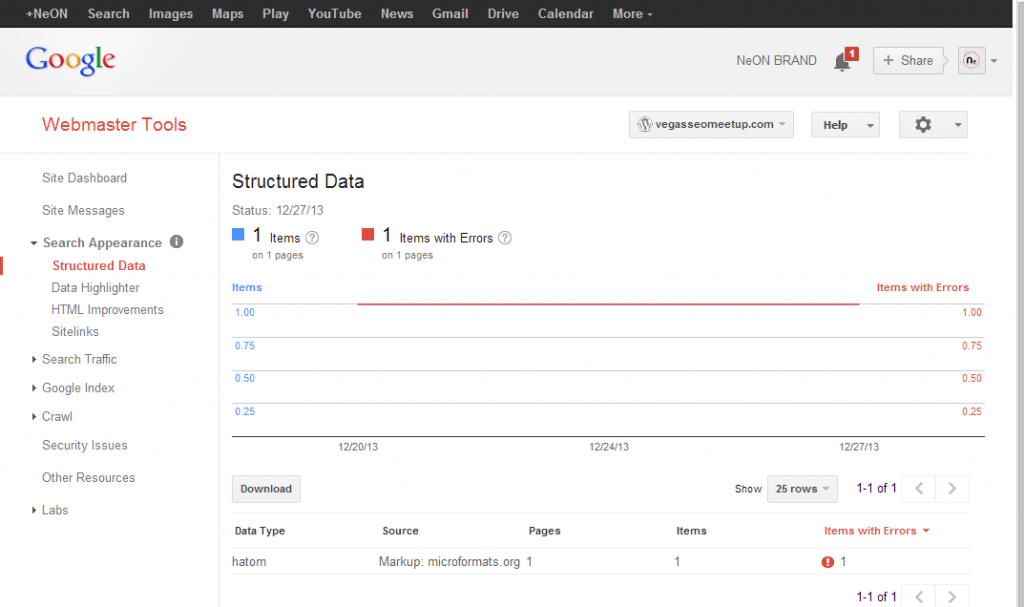
Task: Open Gmail in the top bar
Action: [450, 14]
